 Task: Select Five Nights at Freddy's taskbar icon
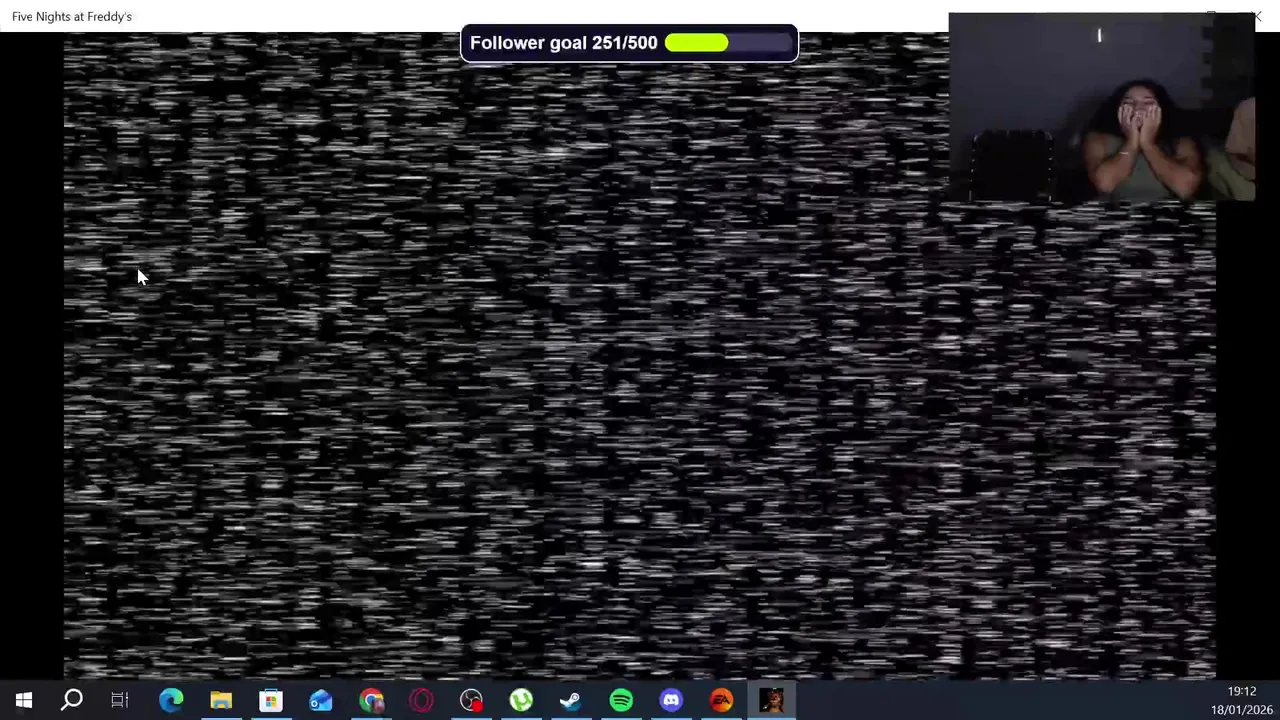click(771, 700)
